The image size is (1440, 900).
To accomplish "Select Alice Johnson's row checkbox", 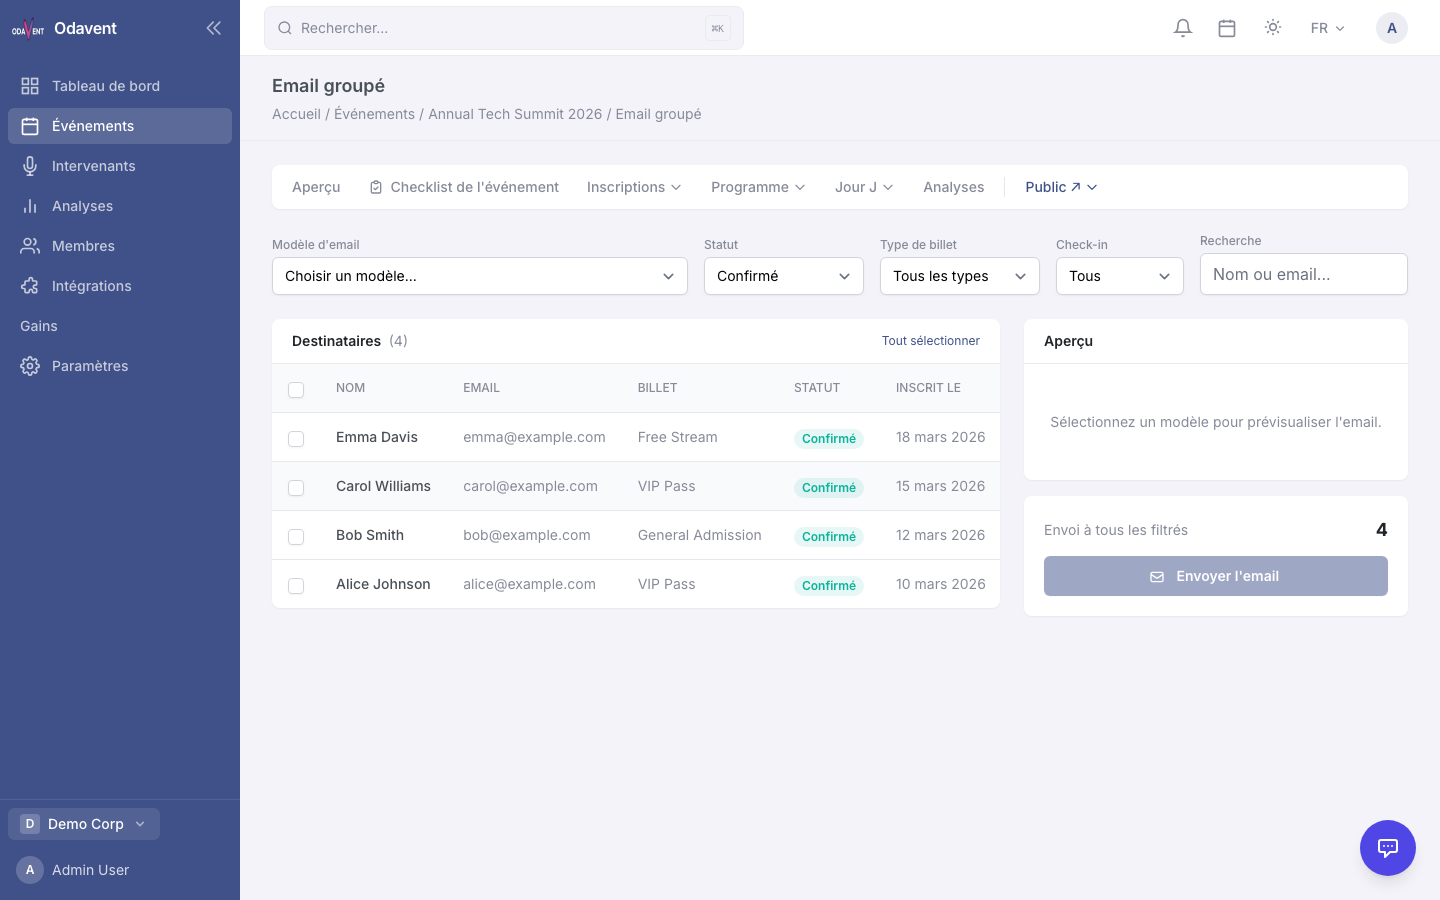I will pos(296,586).
